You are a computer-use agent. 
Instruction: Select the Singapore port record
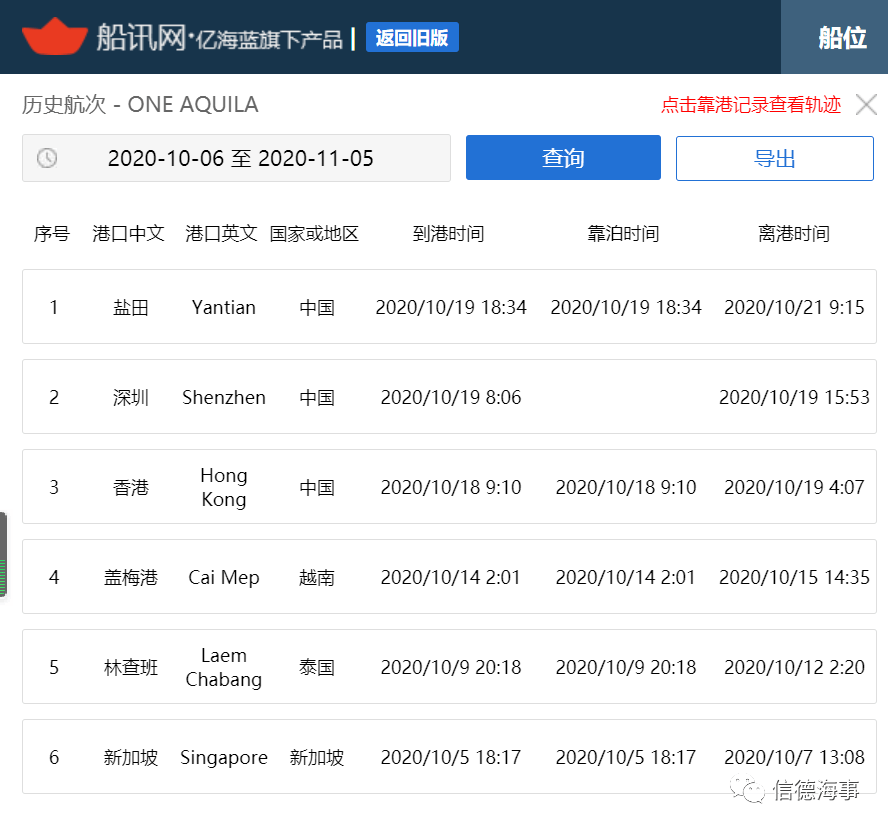(449, 757)
